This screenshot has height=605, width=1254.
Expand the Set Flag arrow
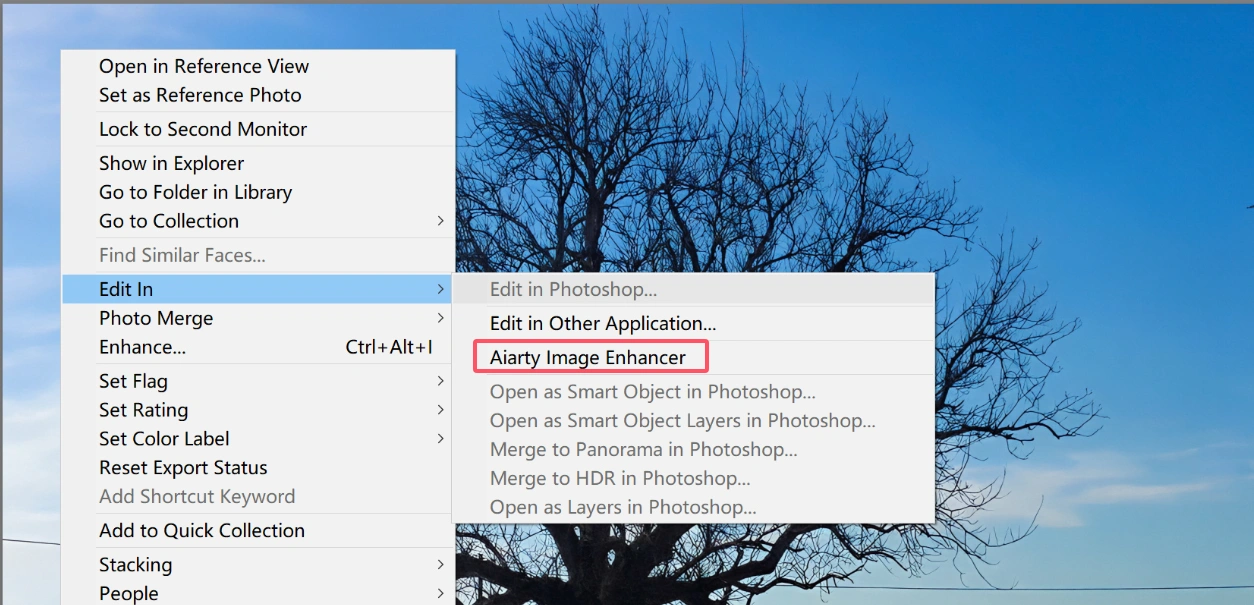coord(440,381)
